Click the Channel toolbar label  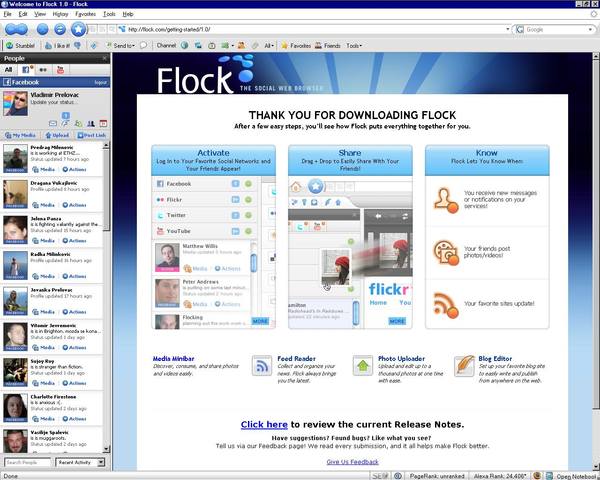(166, 46)
